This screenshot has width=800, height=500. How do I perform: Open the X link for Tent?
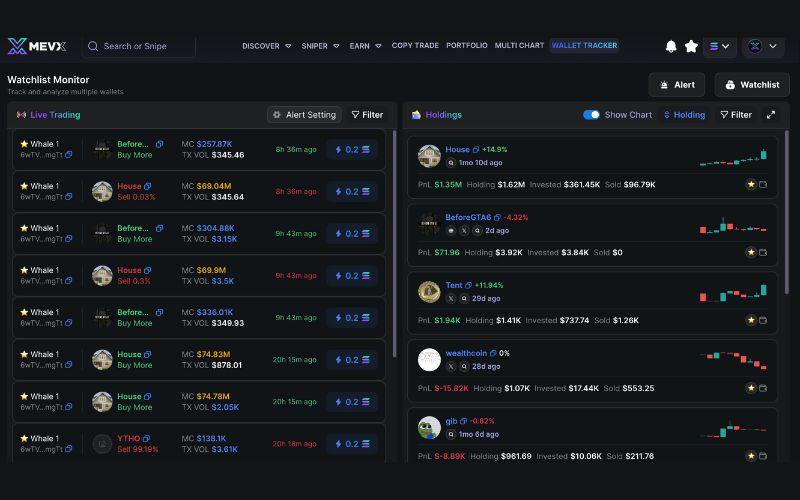451,298
